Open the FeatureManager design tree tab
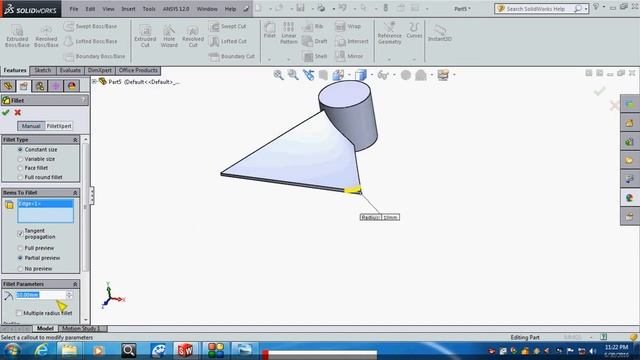This screenshot has height=360, width=640. [8, 86]
